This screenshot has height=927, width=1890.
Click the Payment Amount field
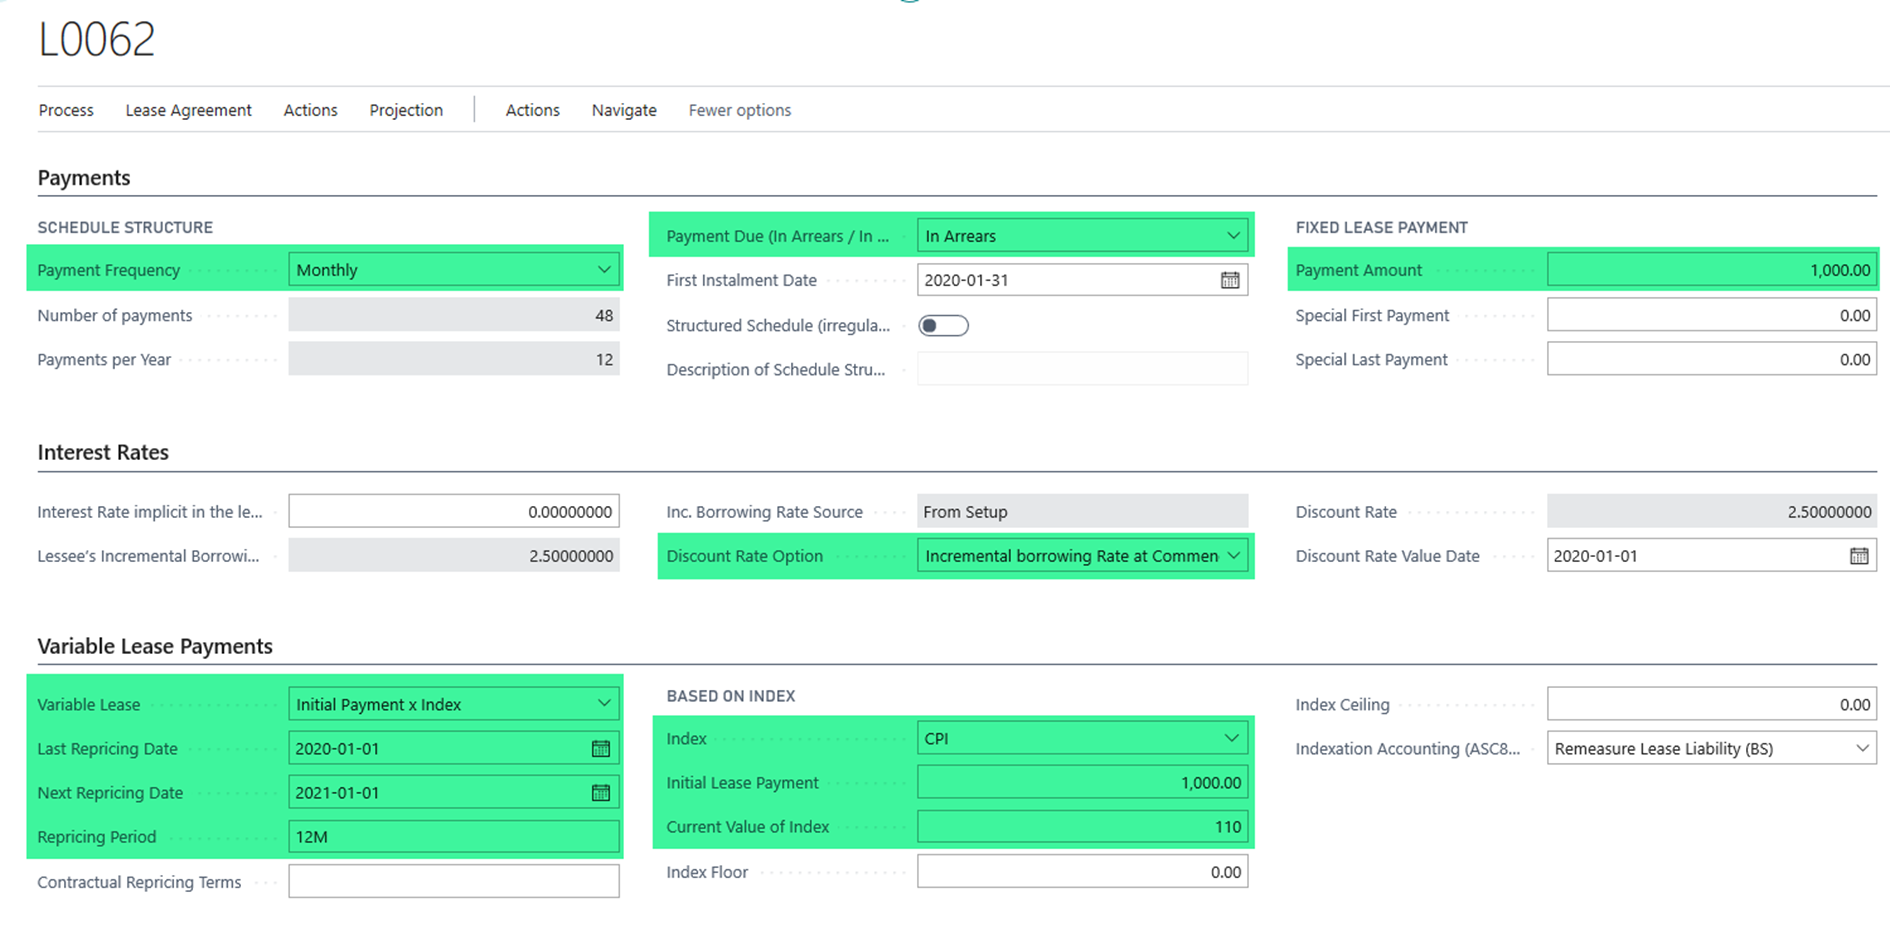(1711, 270)
